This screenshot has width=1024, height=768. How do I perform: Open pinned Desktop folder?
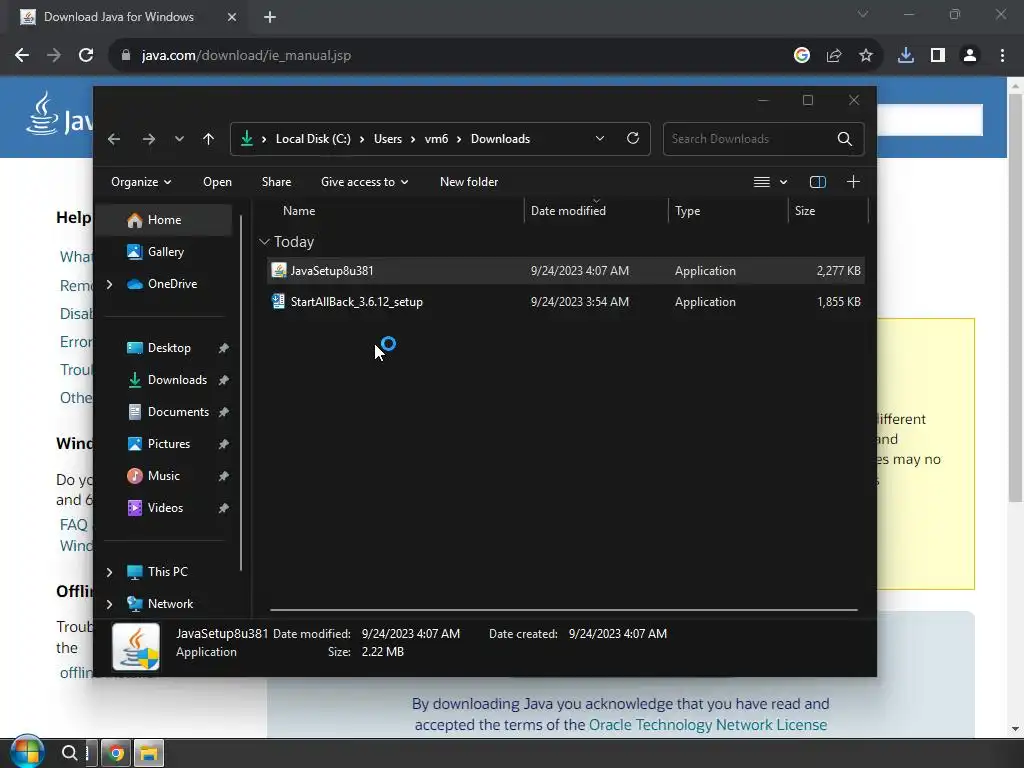[169, 348]
